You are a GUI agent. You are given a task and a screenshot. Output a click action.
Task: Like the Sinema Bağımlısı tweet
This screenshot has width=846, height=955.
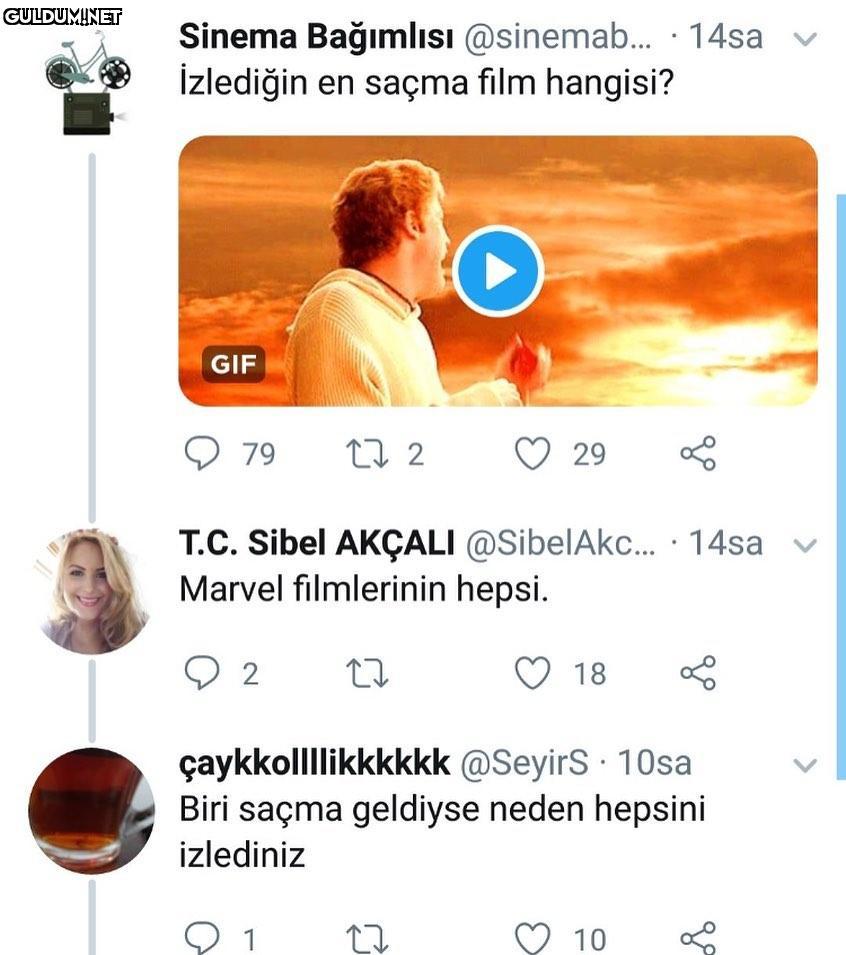(x=532, y=454)
